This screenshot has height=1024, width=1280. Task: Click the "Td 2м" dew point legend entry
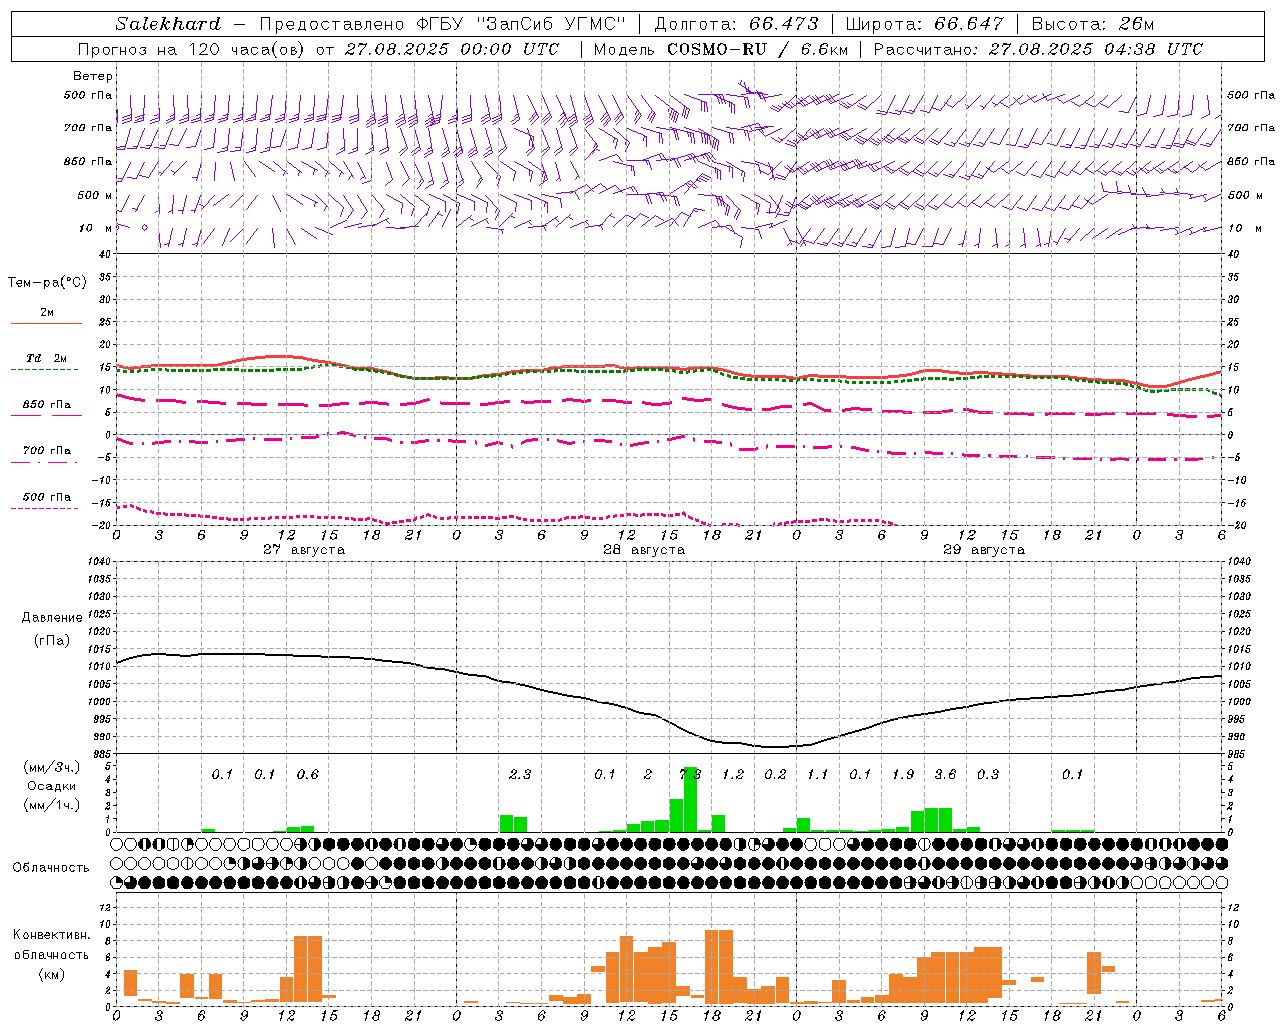tap(46, 358)
